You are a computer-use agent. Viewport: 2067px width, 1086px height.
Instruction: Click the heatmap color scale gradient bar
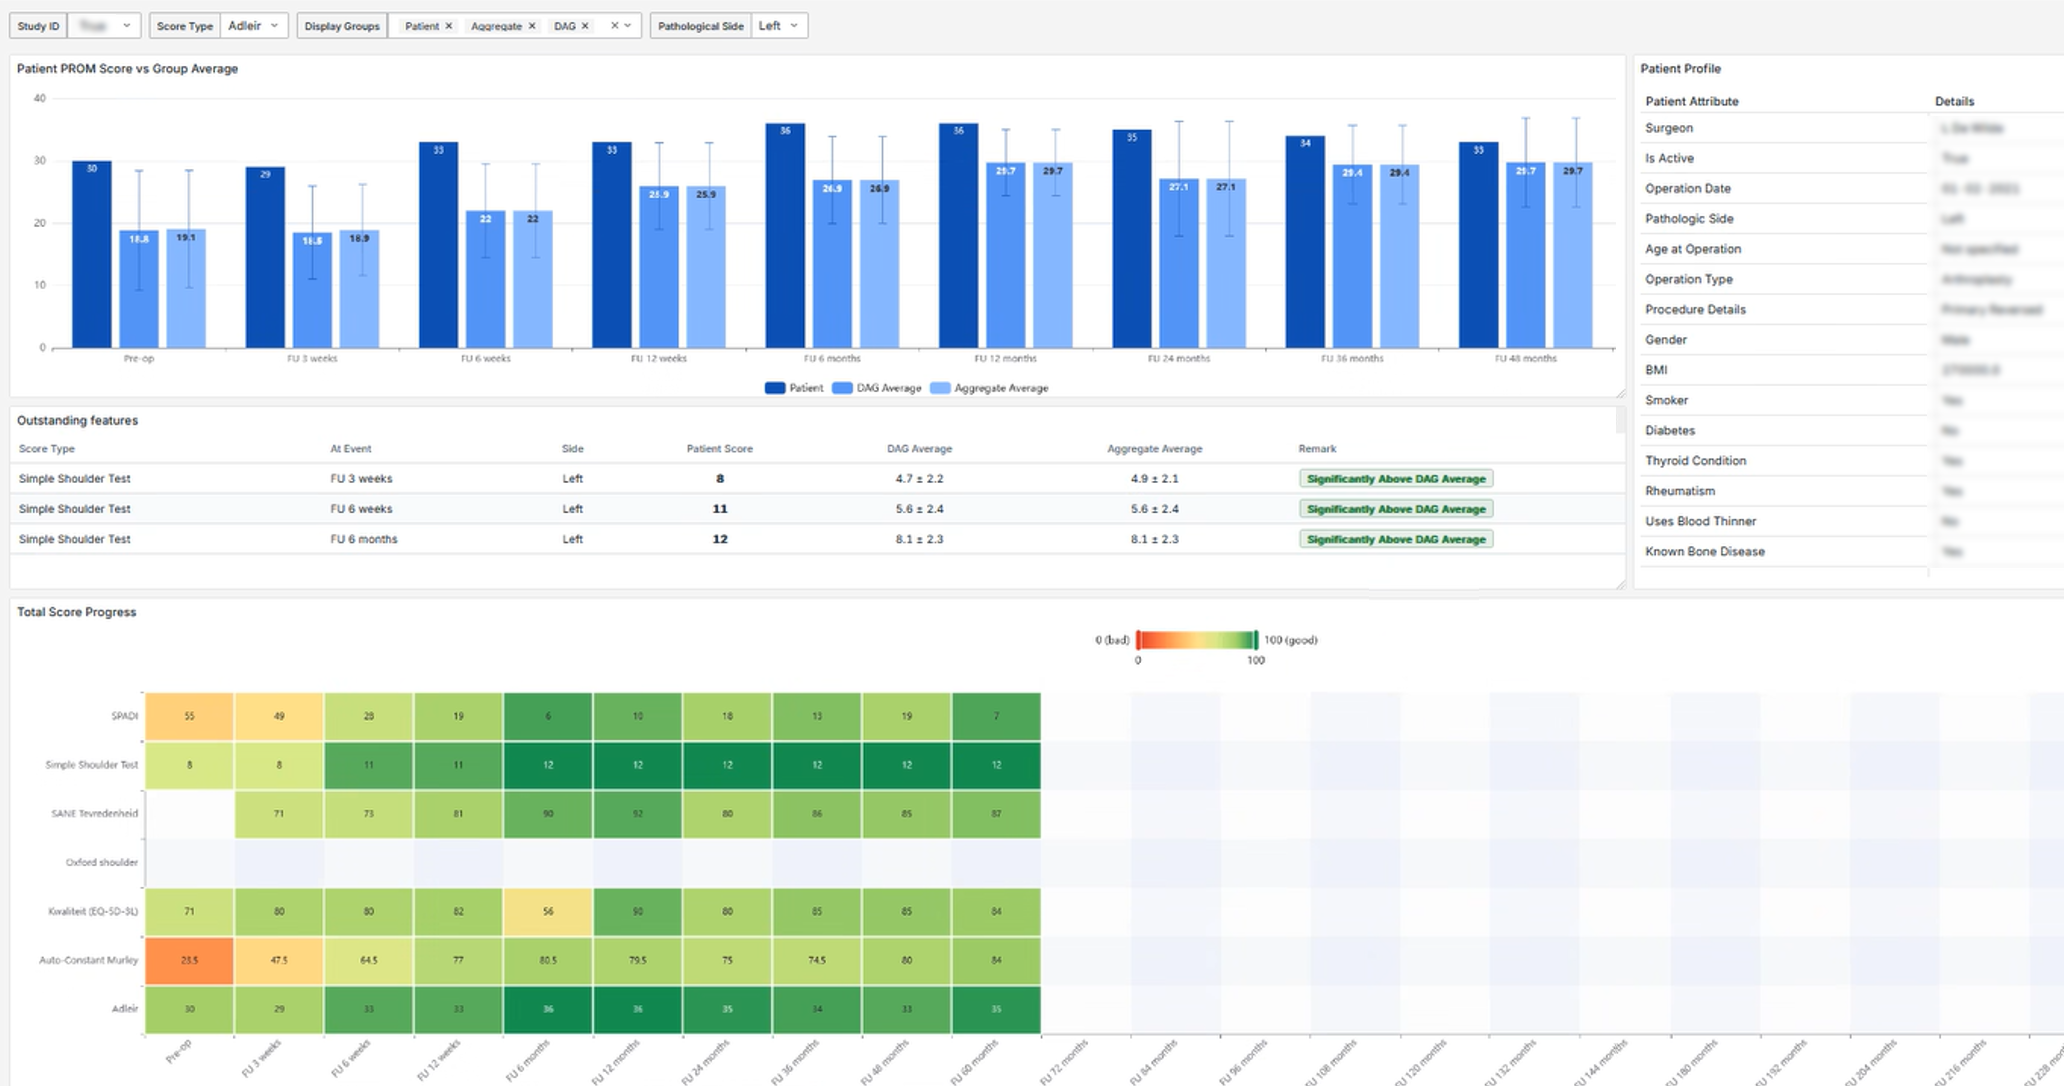(x=1196, y=640)
